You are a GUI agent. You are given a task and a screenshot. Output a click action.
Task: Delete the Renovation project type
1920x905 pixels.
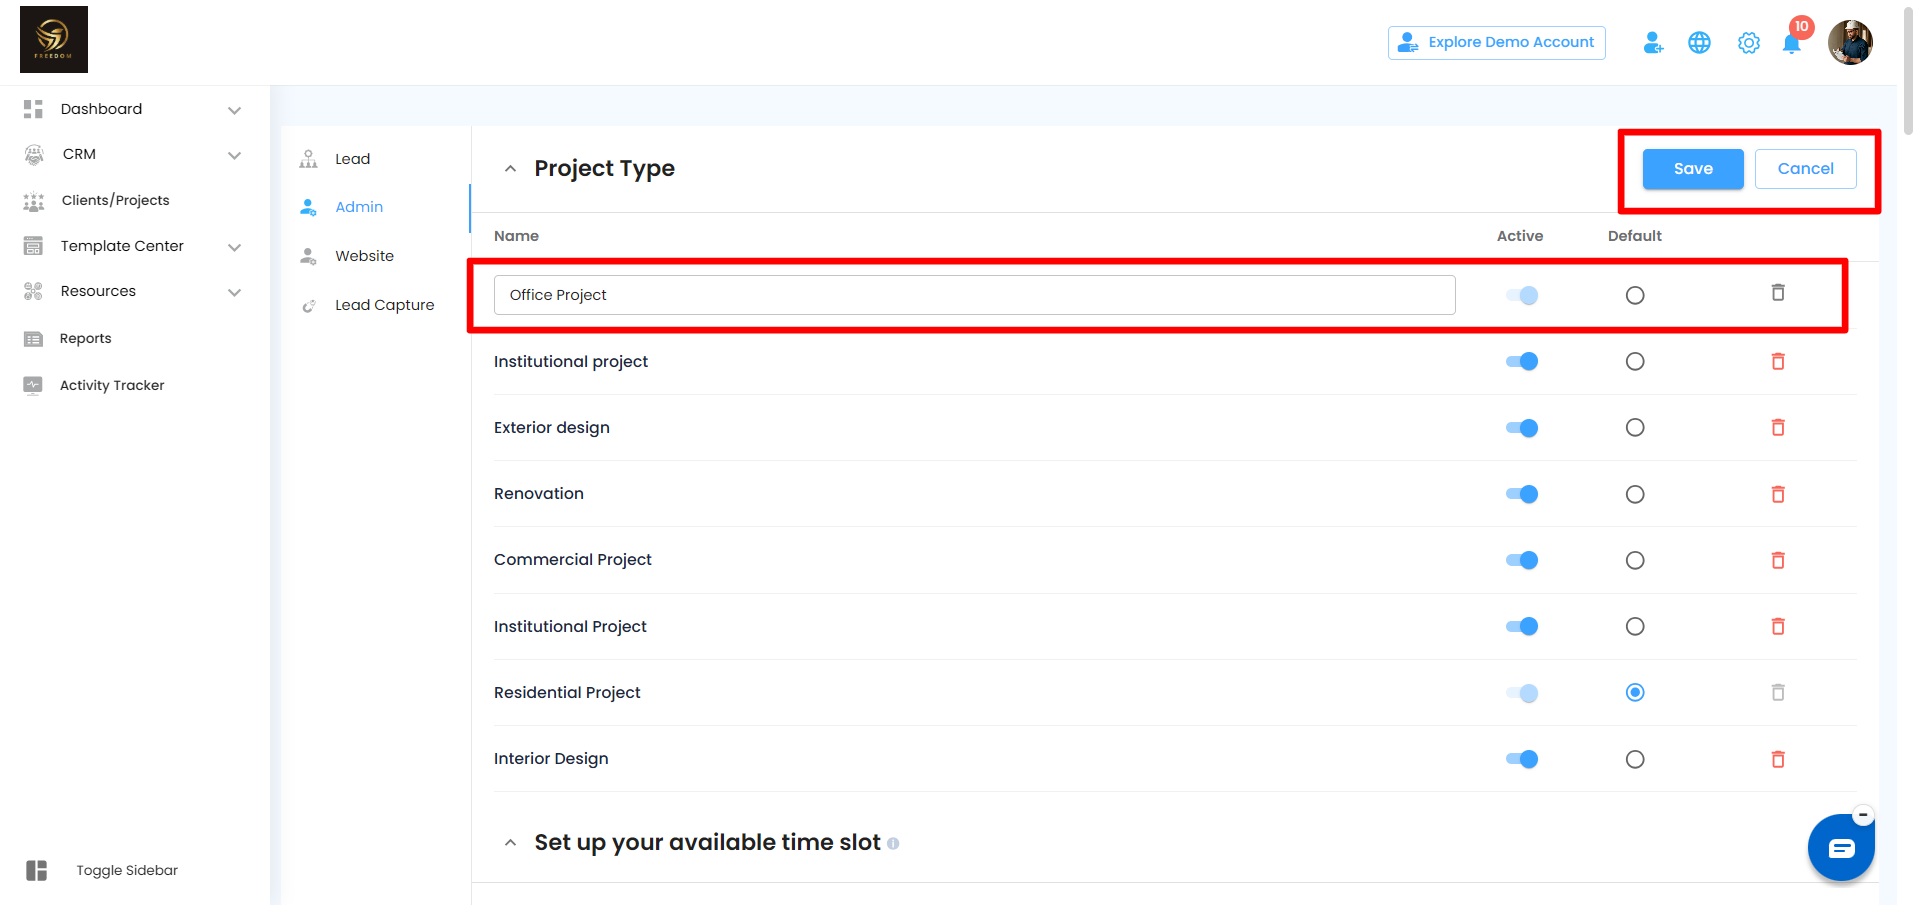point(1778,494)
